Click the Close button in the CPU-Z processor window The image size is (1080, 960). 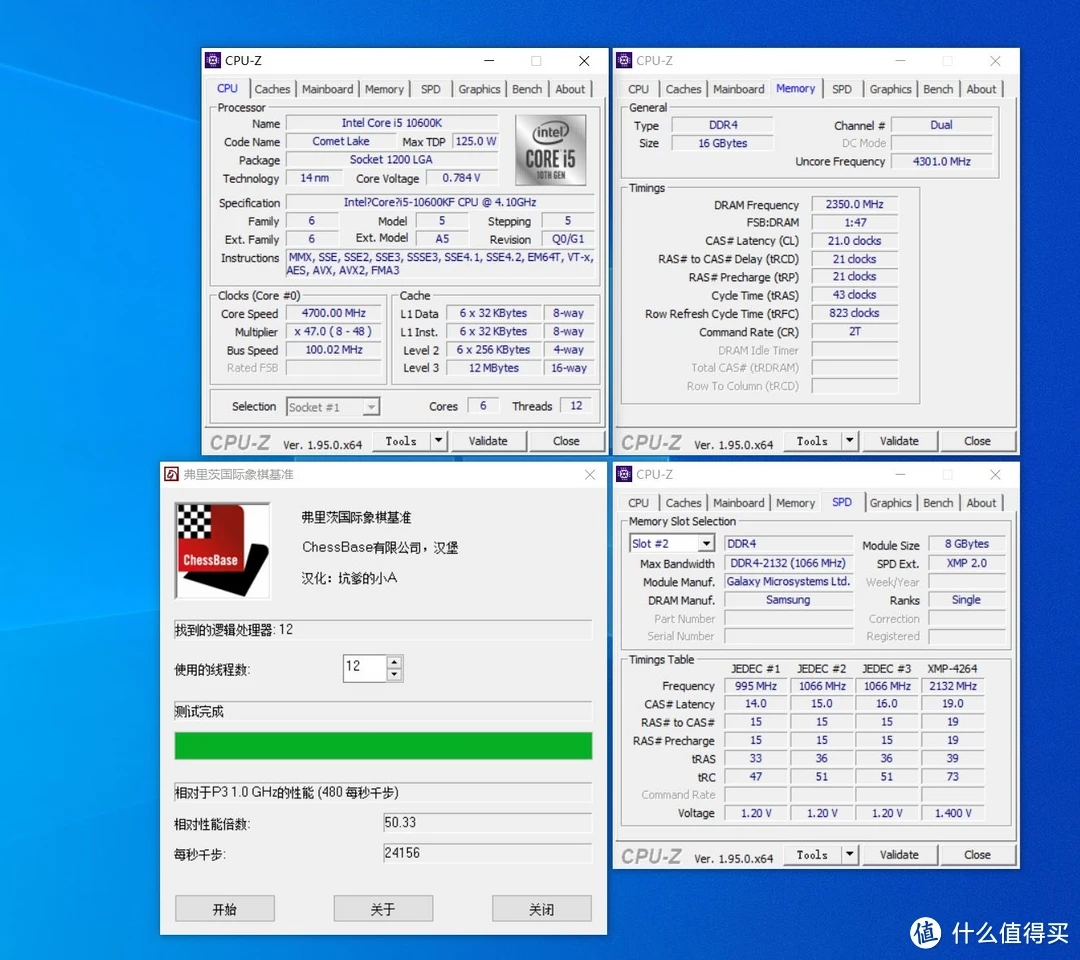[566, 441]
